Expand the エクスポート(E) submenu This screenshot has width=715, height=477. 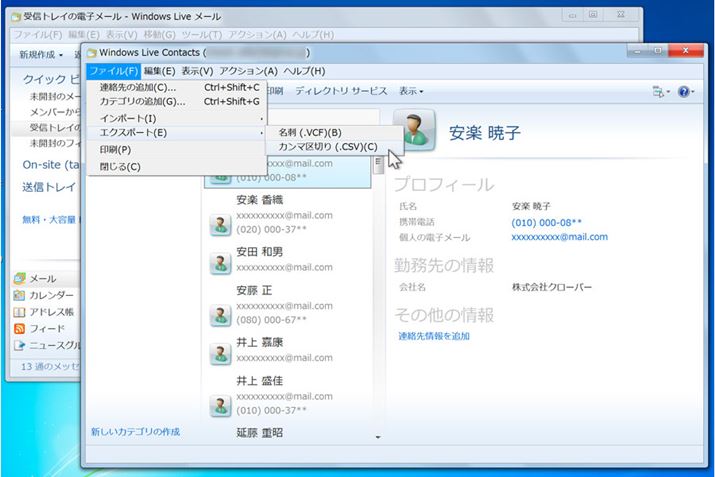tap(176, 133)
